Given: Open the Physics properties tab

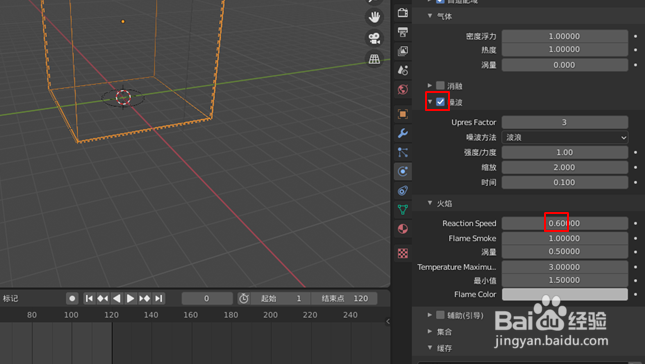Looking at the screenshot, I should [x=403, y=172].
